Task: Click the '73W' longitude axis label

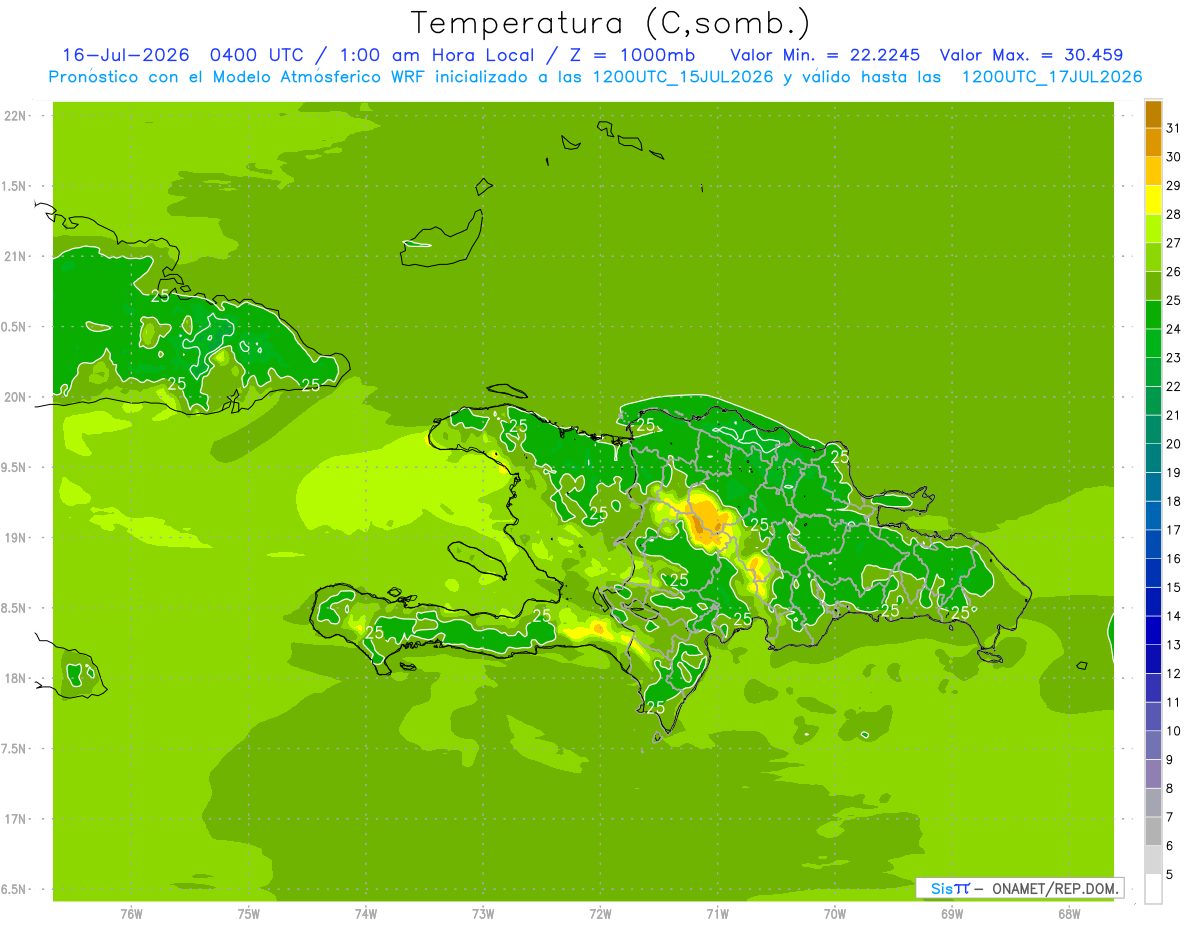Action: pyautogui.click(x=483, y=914)
